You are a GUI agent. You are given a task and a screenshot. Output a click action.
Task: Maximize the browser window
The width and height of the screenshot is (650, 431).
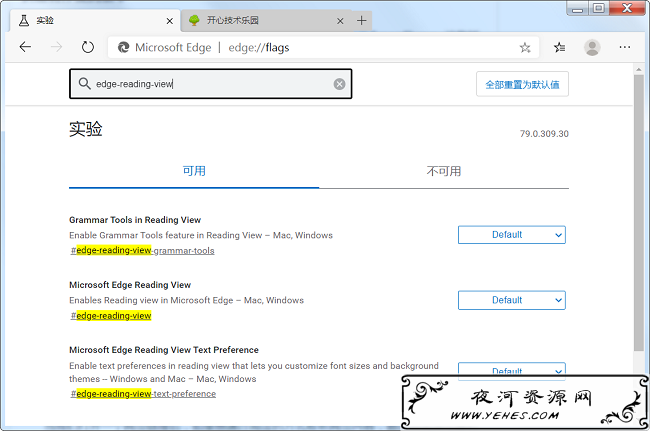(599, 9)
